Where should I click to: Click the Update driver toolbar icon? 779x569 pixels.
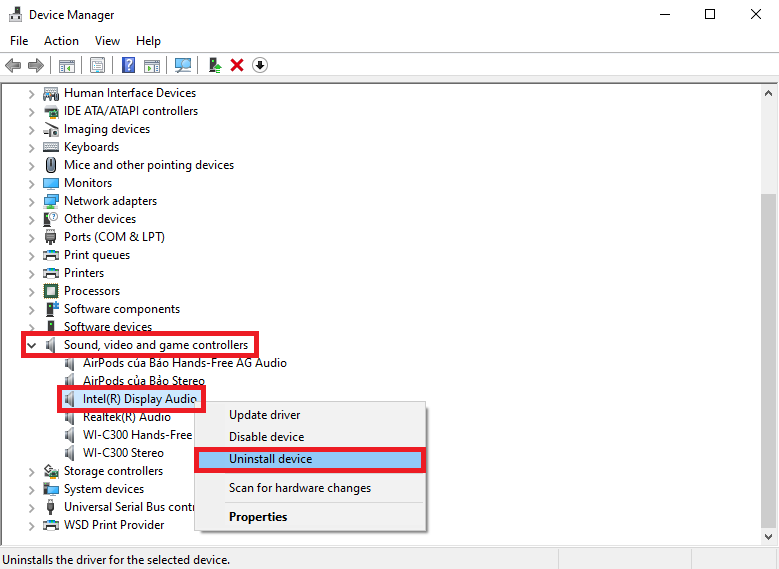click(x=215, y=65)
